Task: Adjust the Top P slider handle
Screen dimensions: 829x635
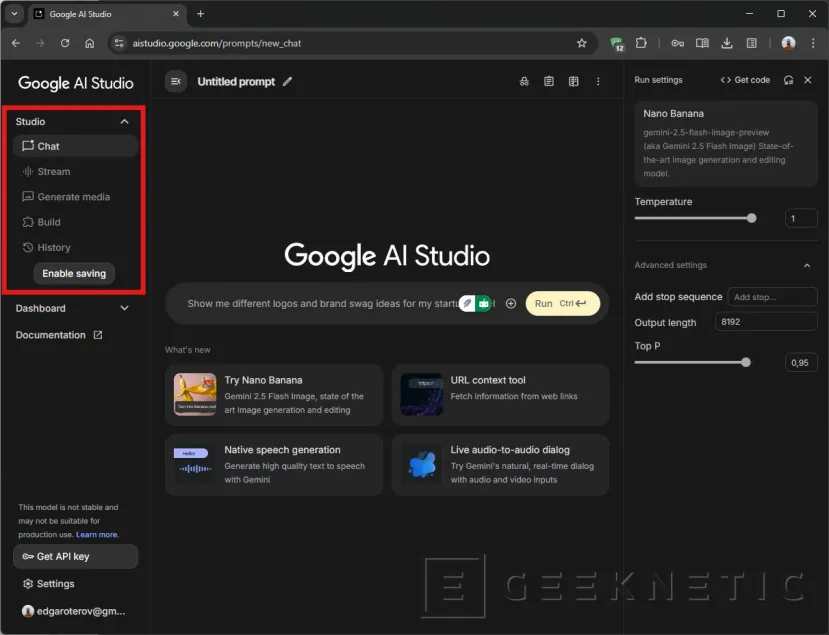Action: coord(745,362)
